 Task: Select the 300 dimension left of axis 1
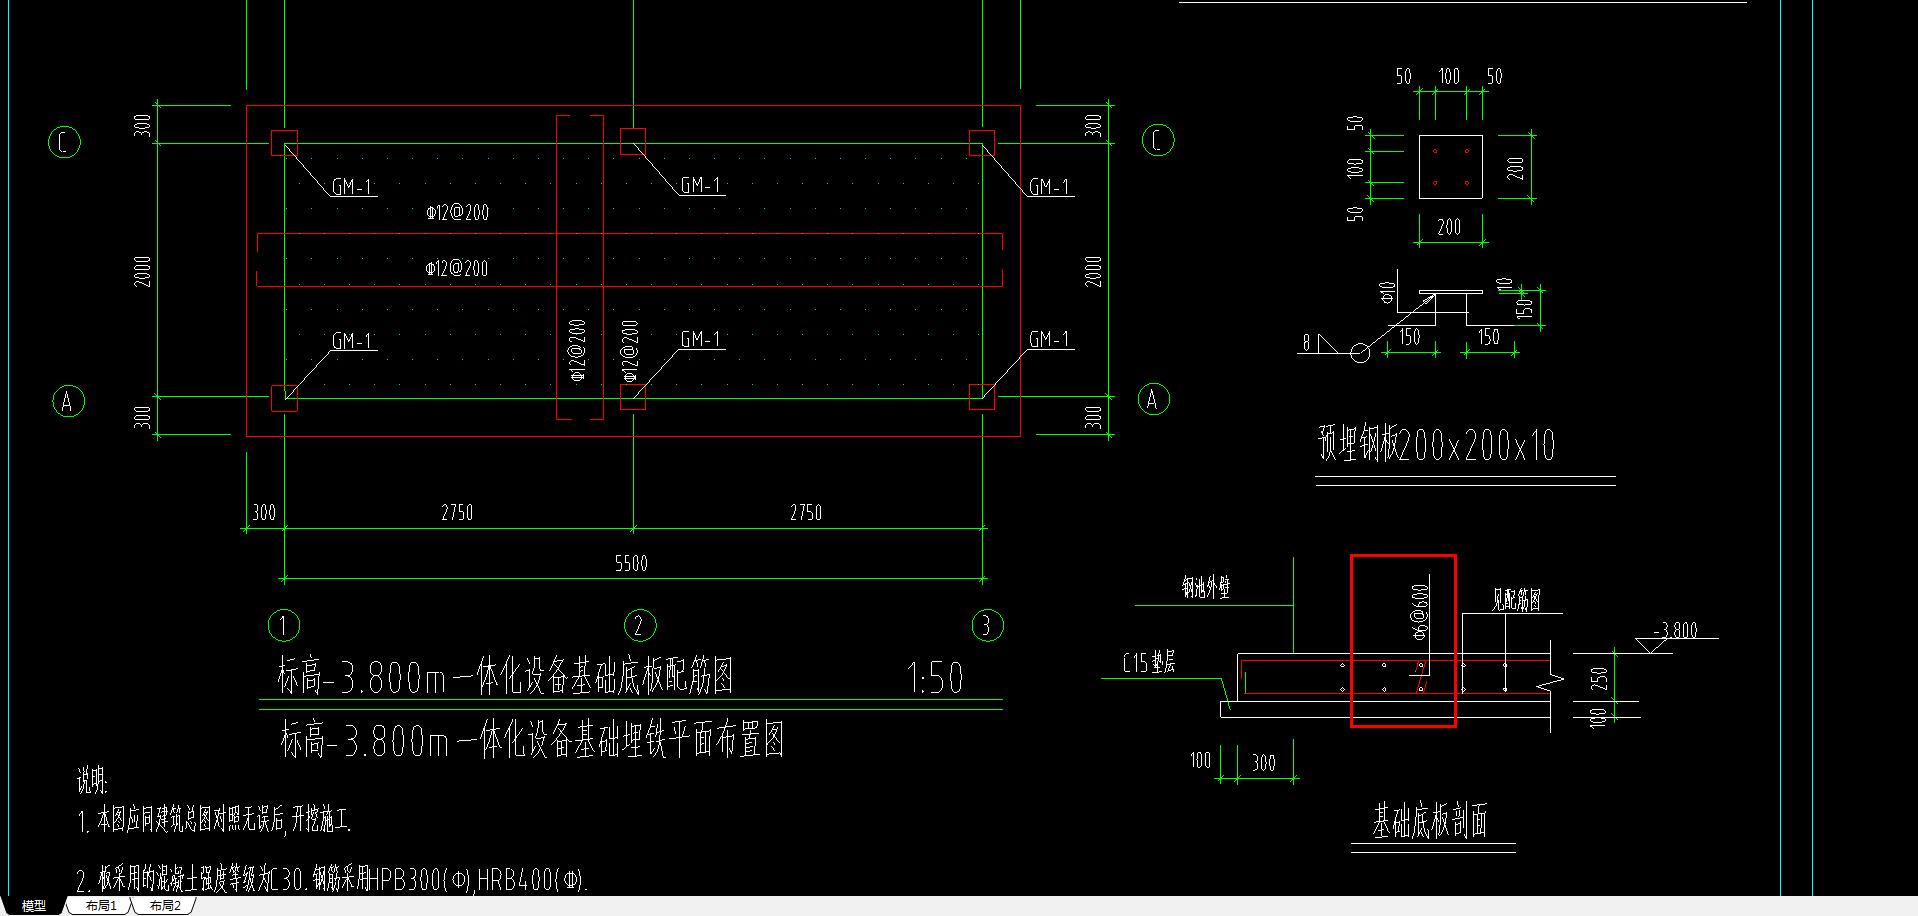pos(263,513)
